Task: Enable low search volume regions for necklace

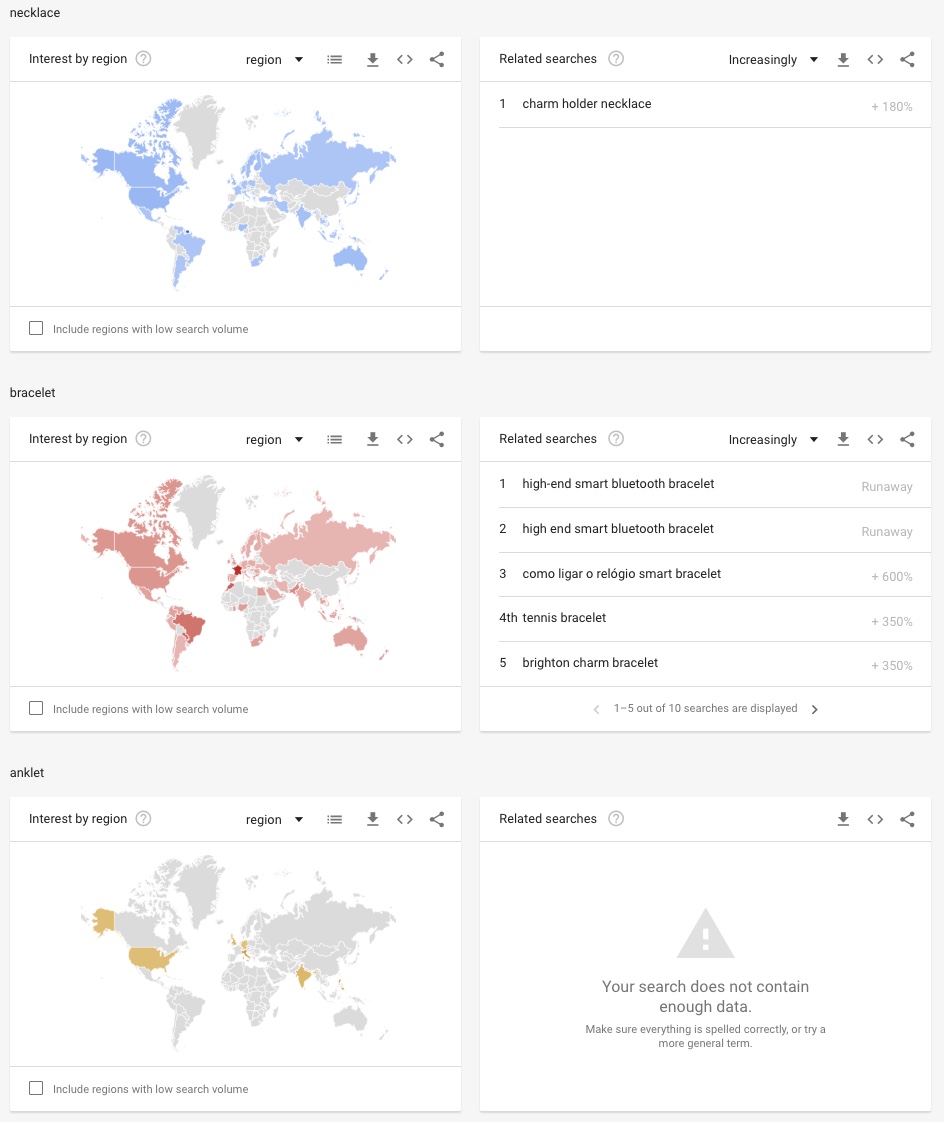Action: tap(36, 328)
